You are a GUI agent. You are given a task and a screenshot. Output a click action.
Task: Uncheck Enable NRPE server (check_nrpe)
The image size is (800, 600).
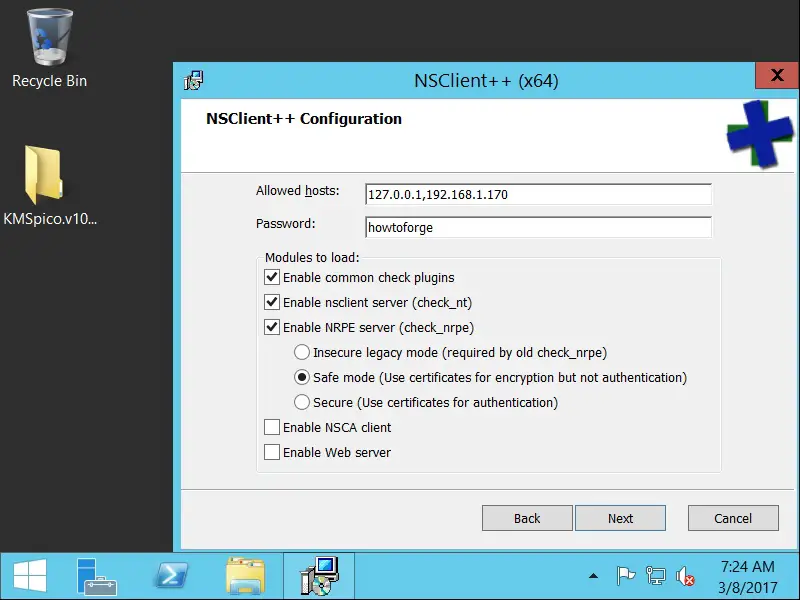pyautogui.click(x=271, y=328)
